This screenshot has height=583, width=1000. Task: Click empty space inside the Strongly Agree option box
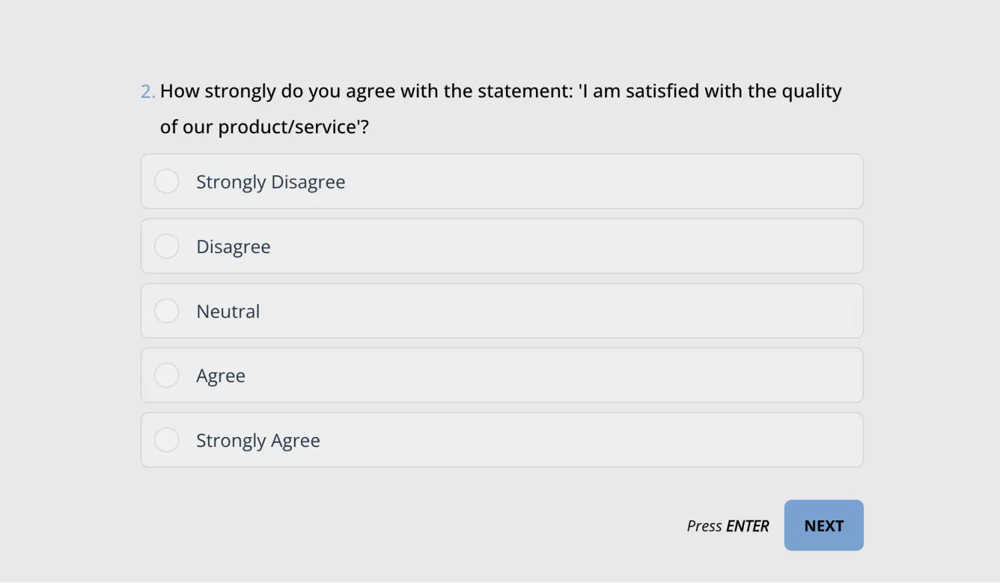(600, 441)
